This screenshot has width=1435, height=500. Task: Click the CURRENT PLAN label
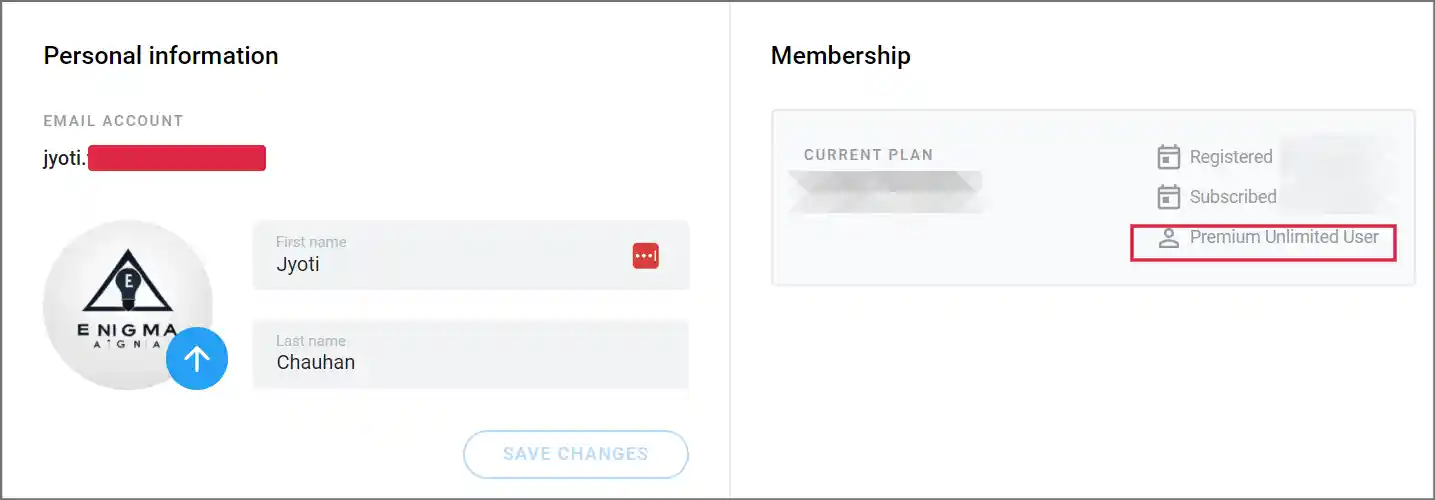[868, 155]
